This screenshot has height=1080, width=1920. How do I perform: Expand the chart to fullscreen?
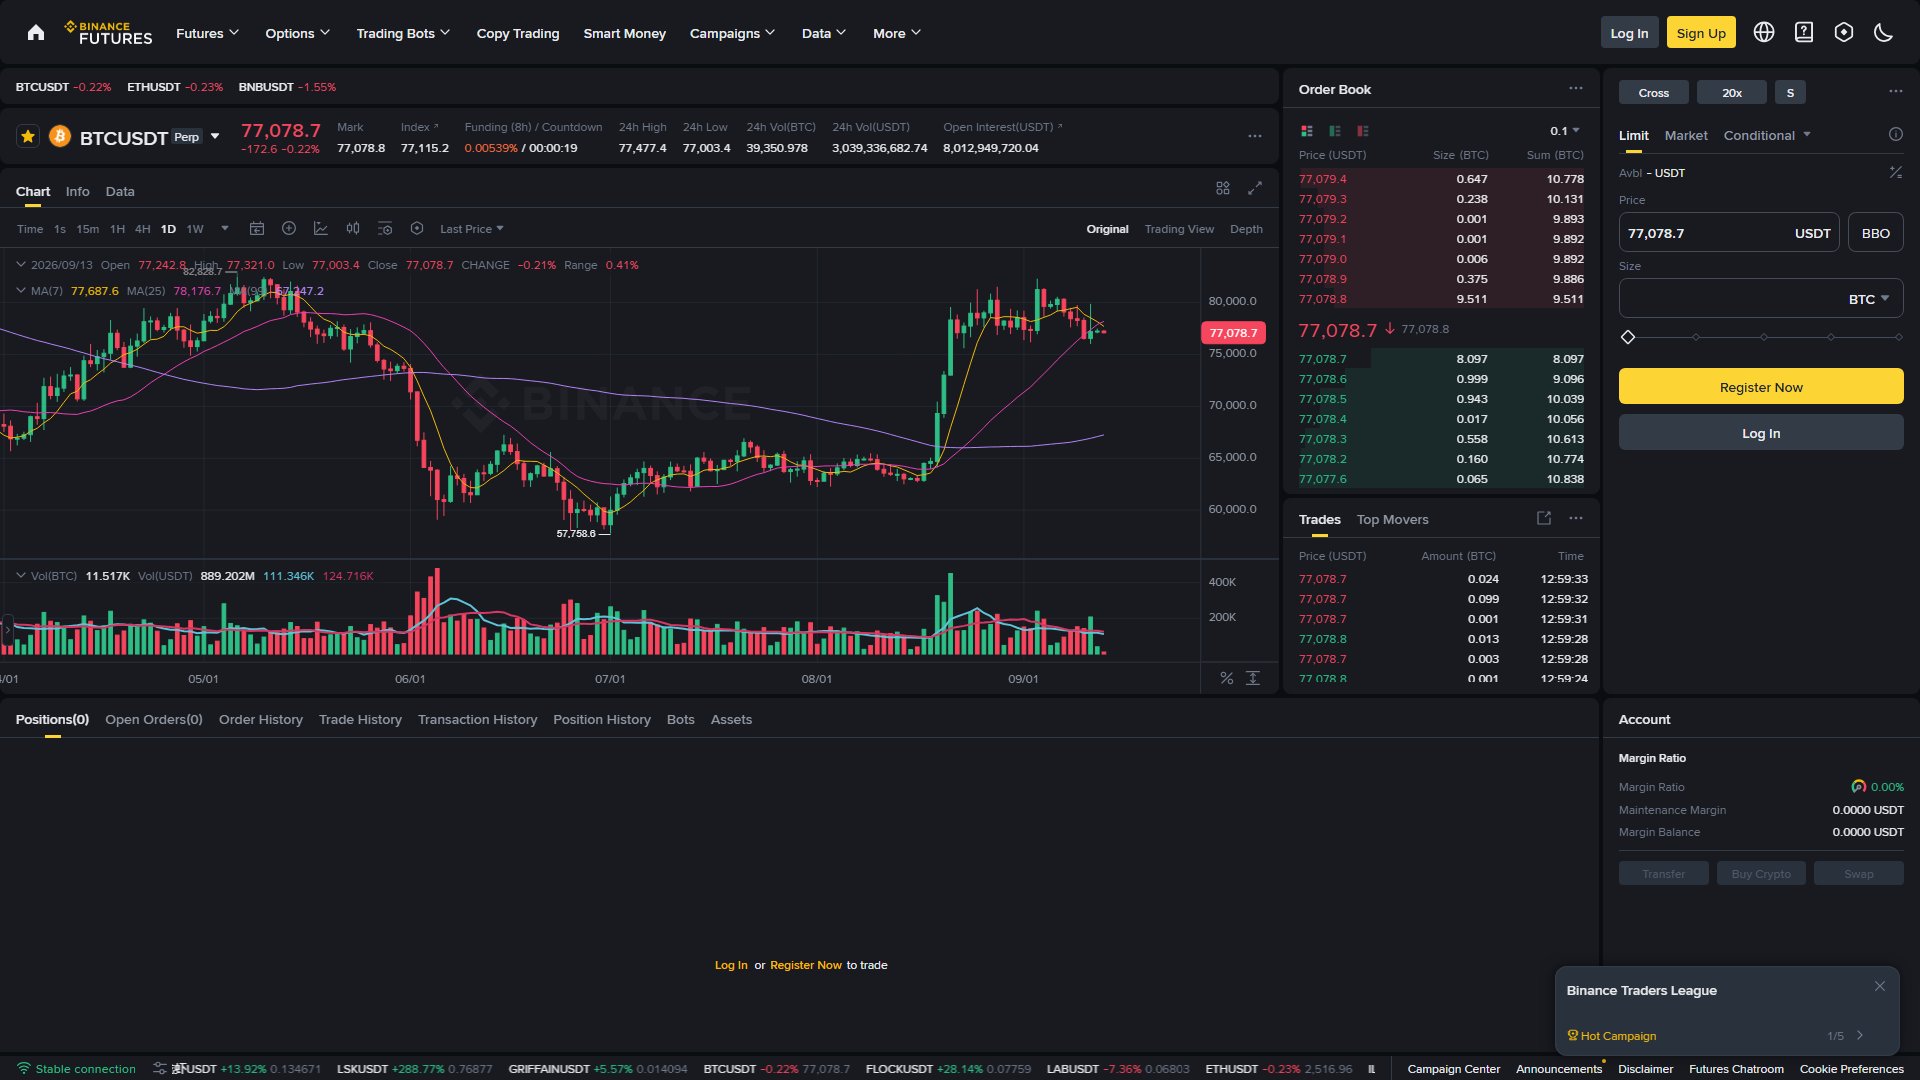point(1255,189)
